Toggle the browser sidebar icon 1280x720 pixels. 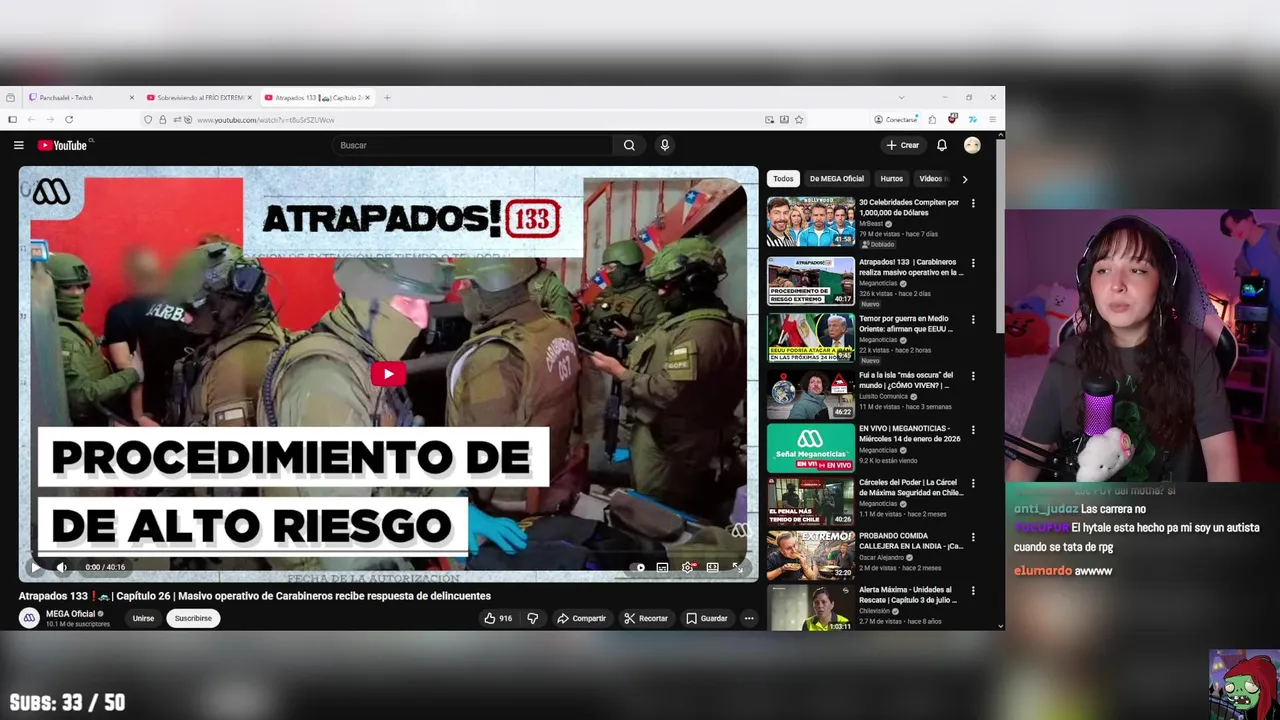click(x=12, y=119)
